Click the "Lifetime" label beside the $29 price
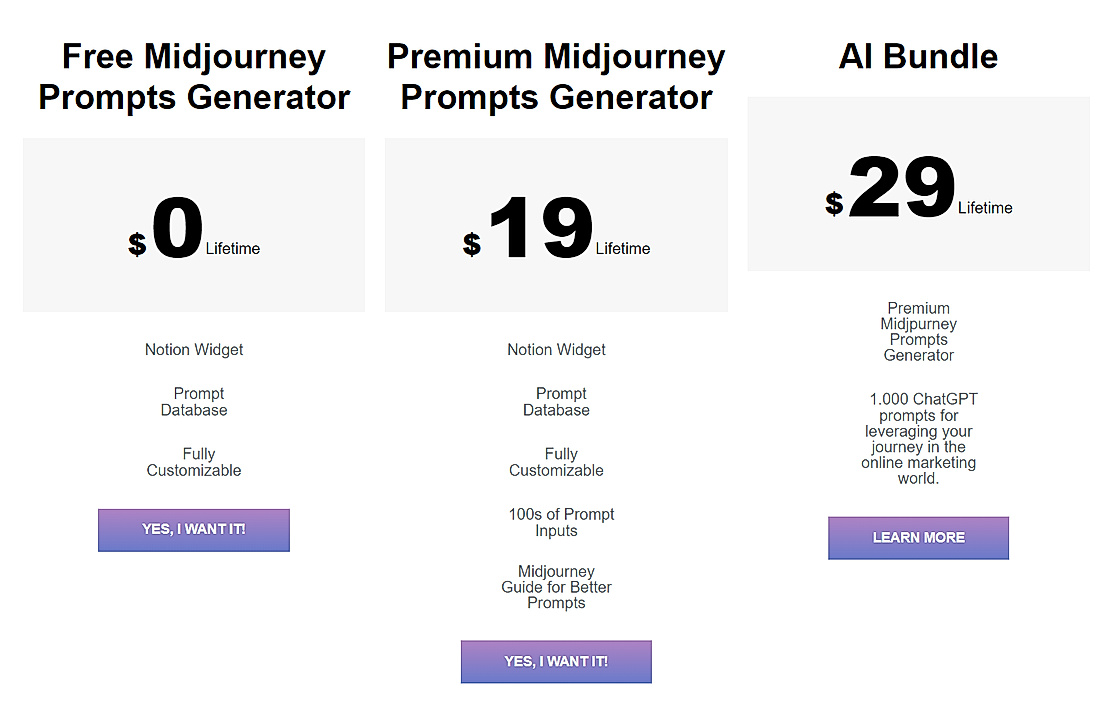1108x715 pixels. pyautogui.click(x=985, y=208)
